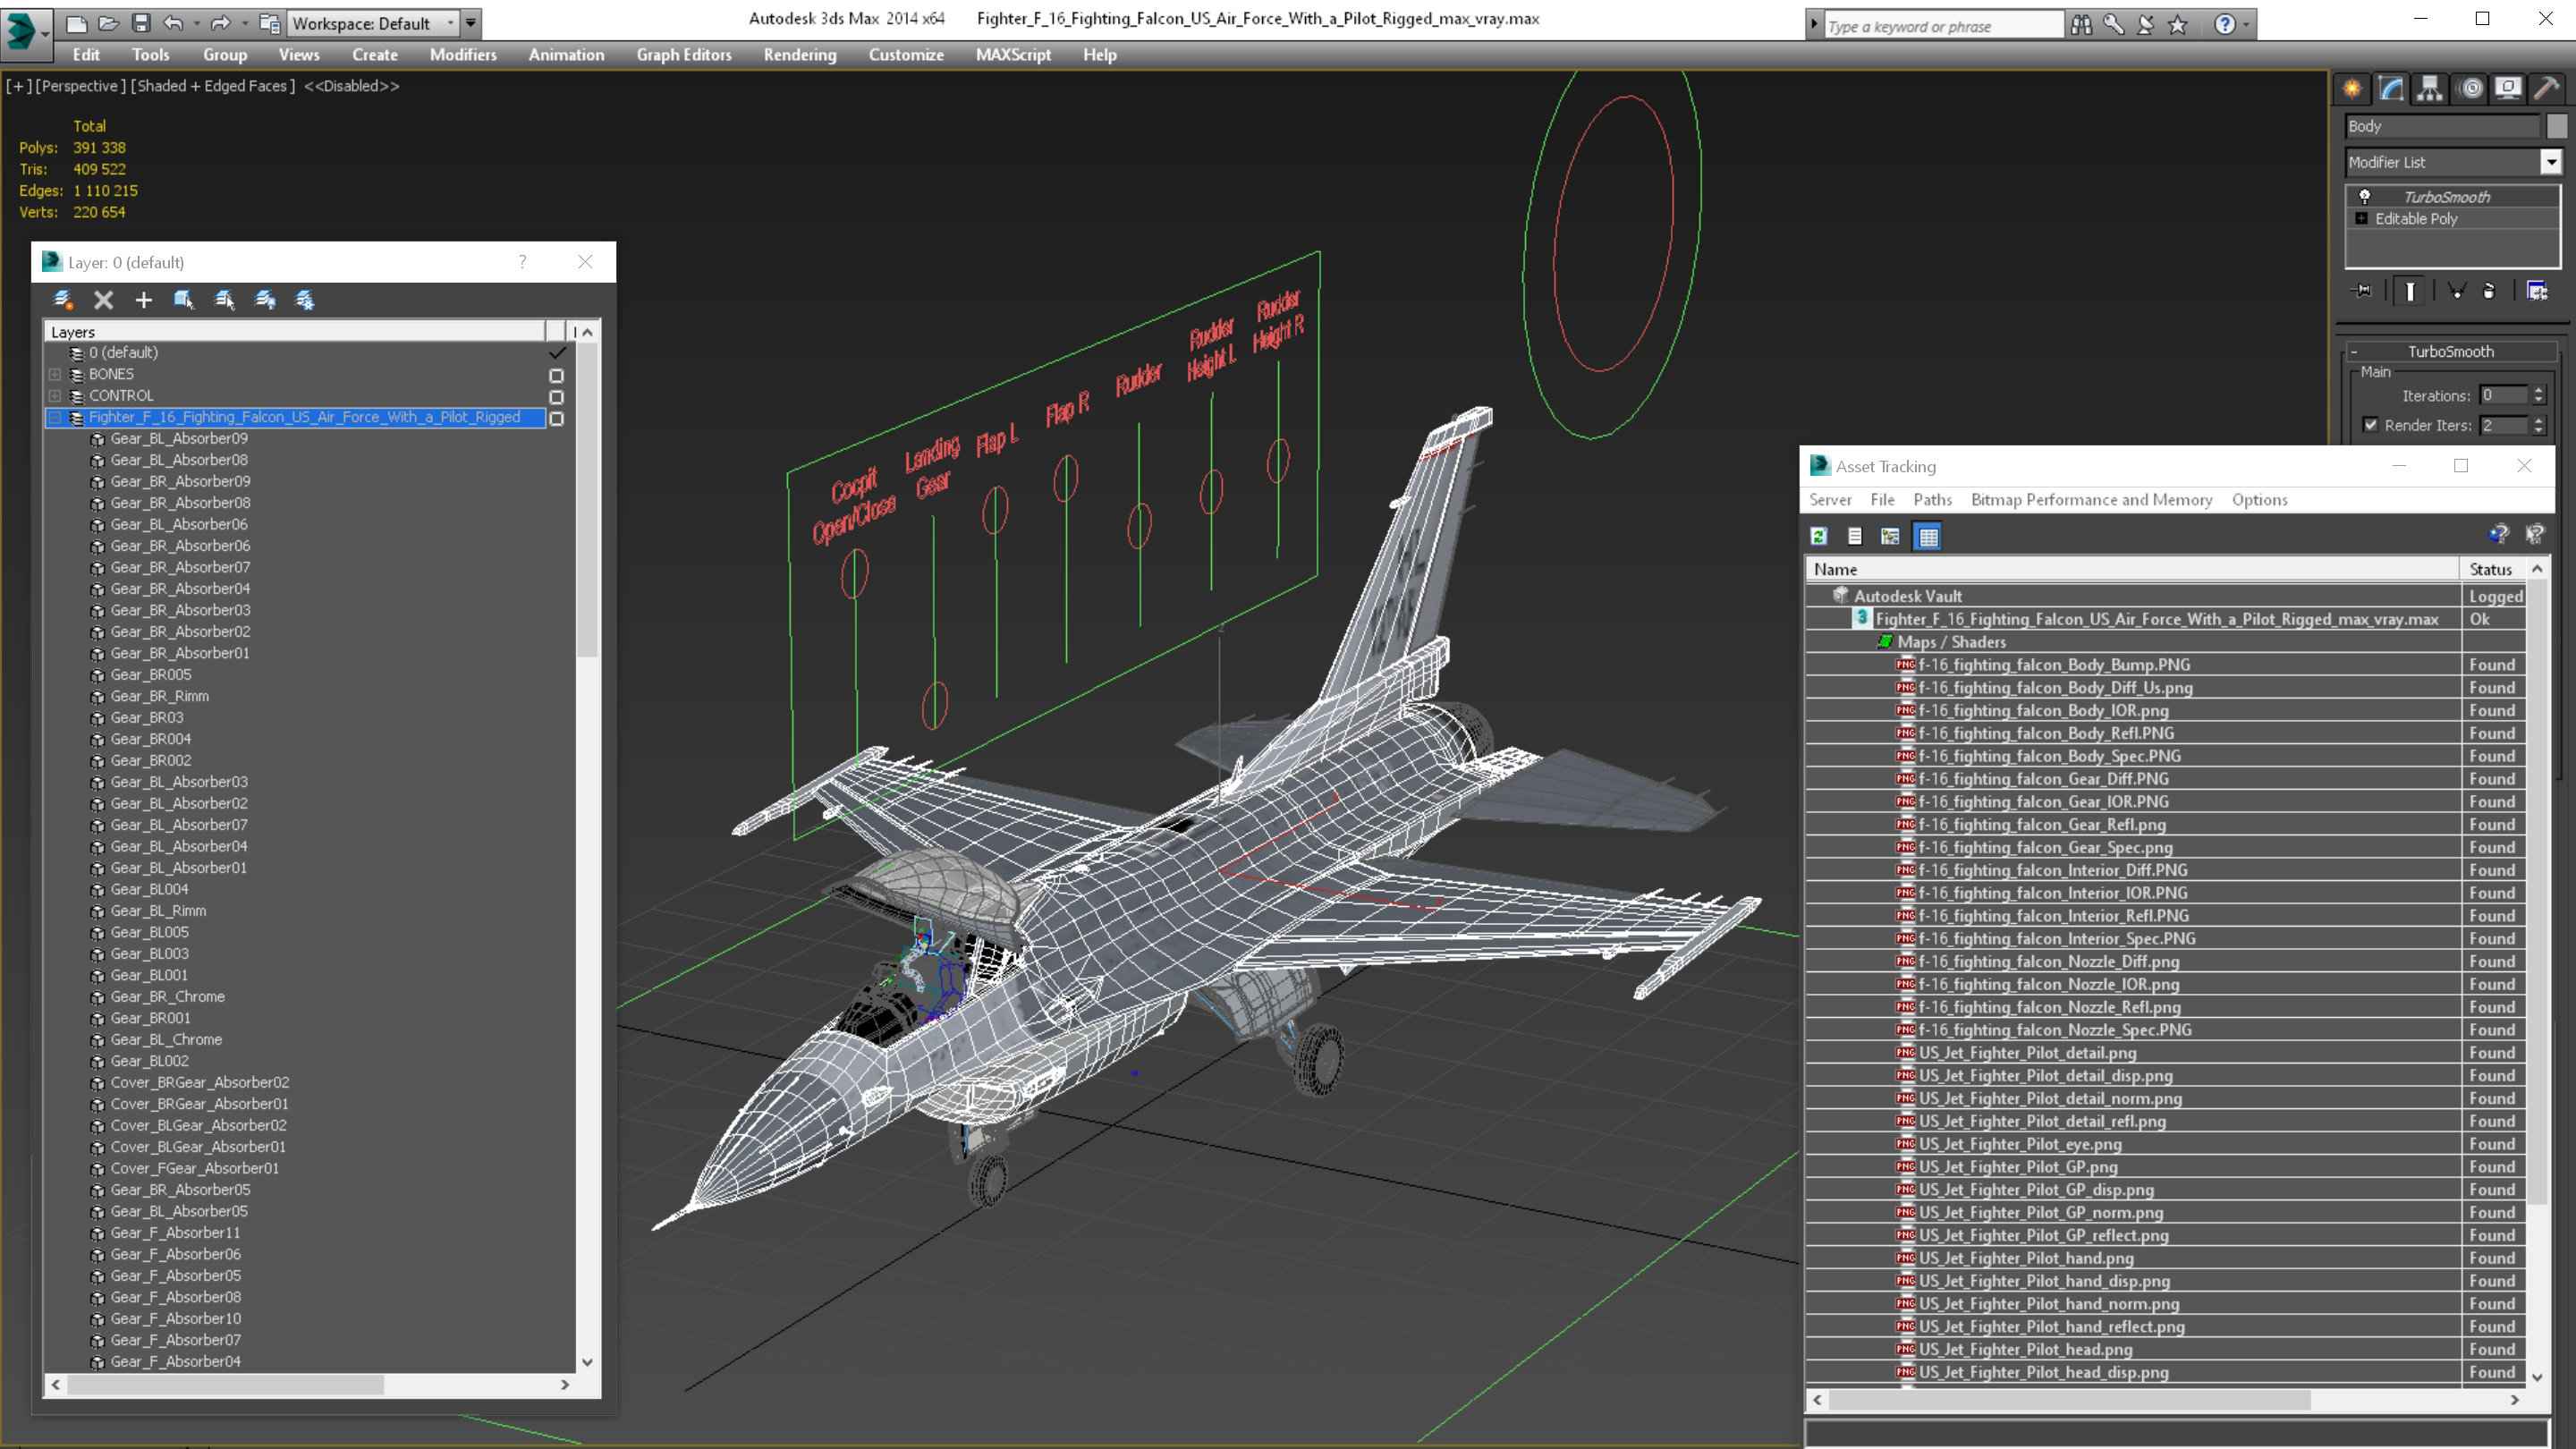The width and height of the screenshot is (2576, 1449).
Task: Click Add Selected Objects plus icon
Action: tap(144, 300)
